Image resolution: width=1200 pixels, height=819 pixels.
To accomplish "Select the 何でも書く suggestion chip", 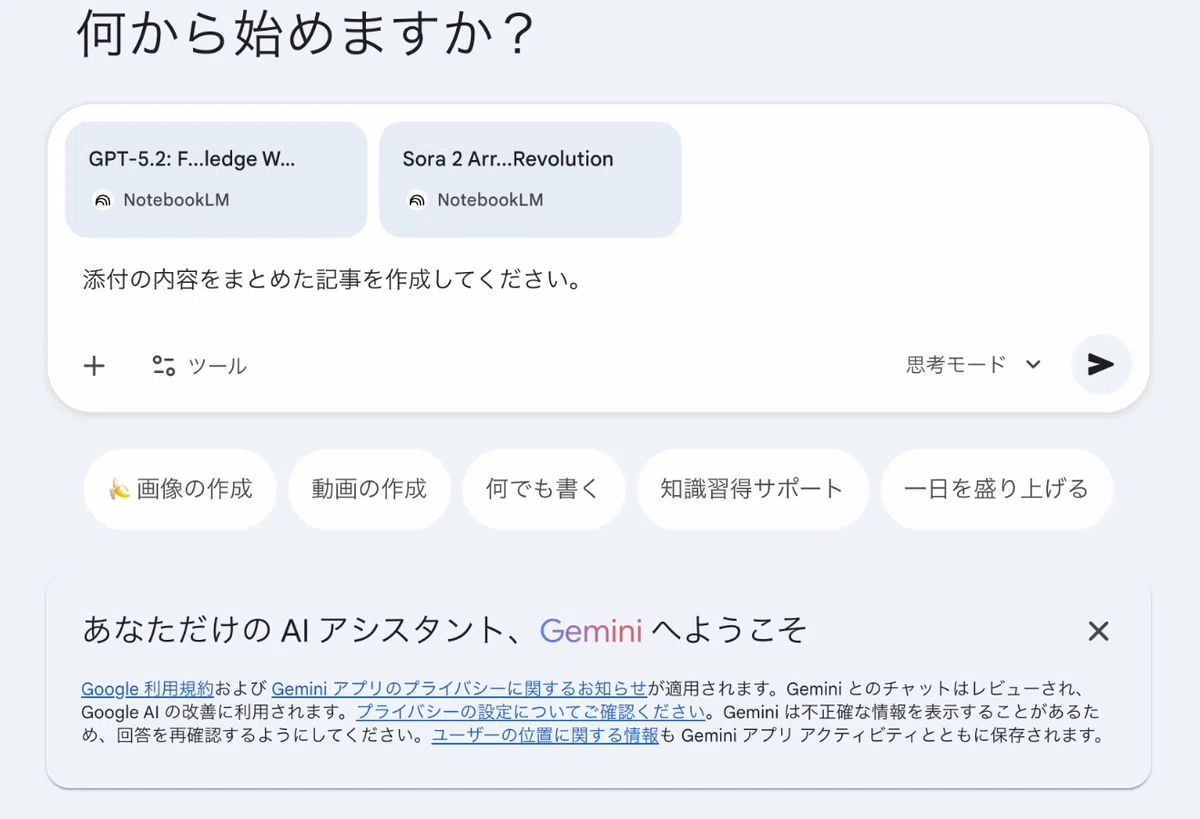I will click(543, 489).
